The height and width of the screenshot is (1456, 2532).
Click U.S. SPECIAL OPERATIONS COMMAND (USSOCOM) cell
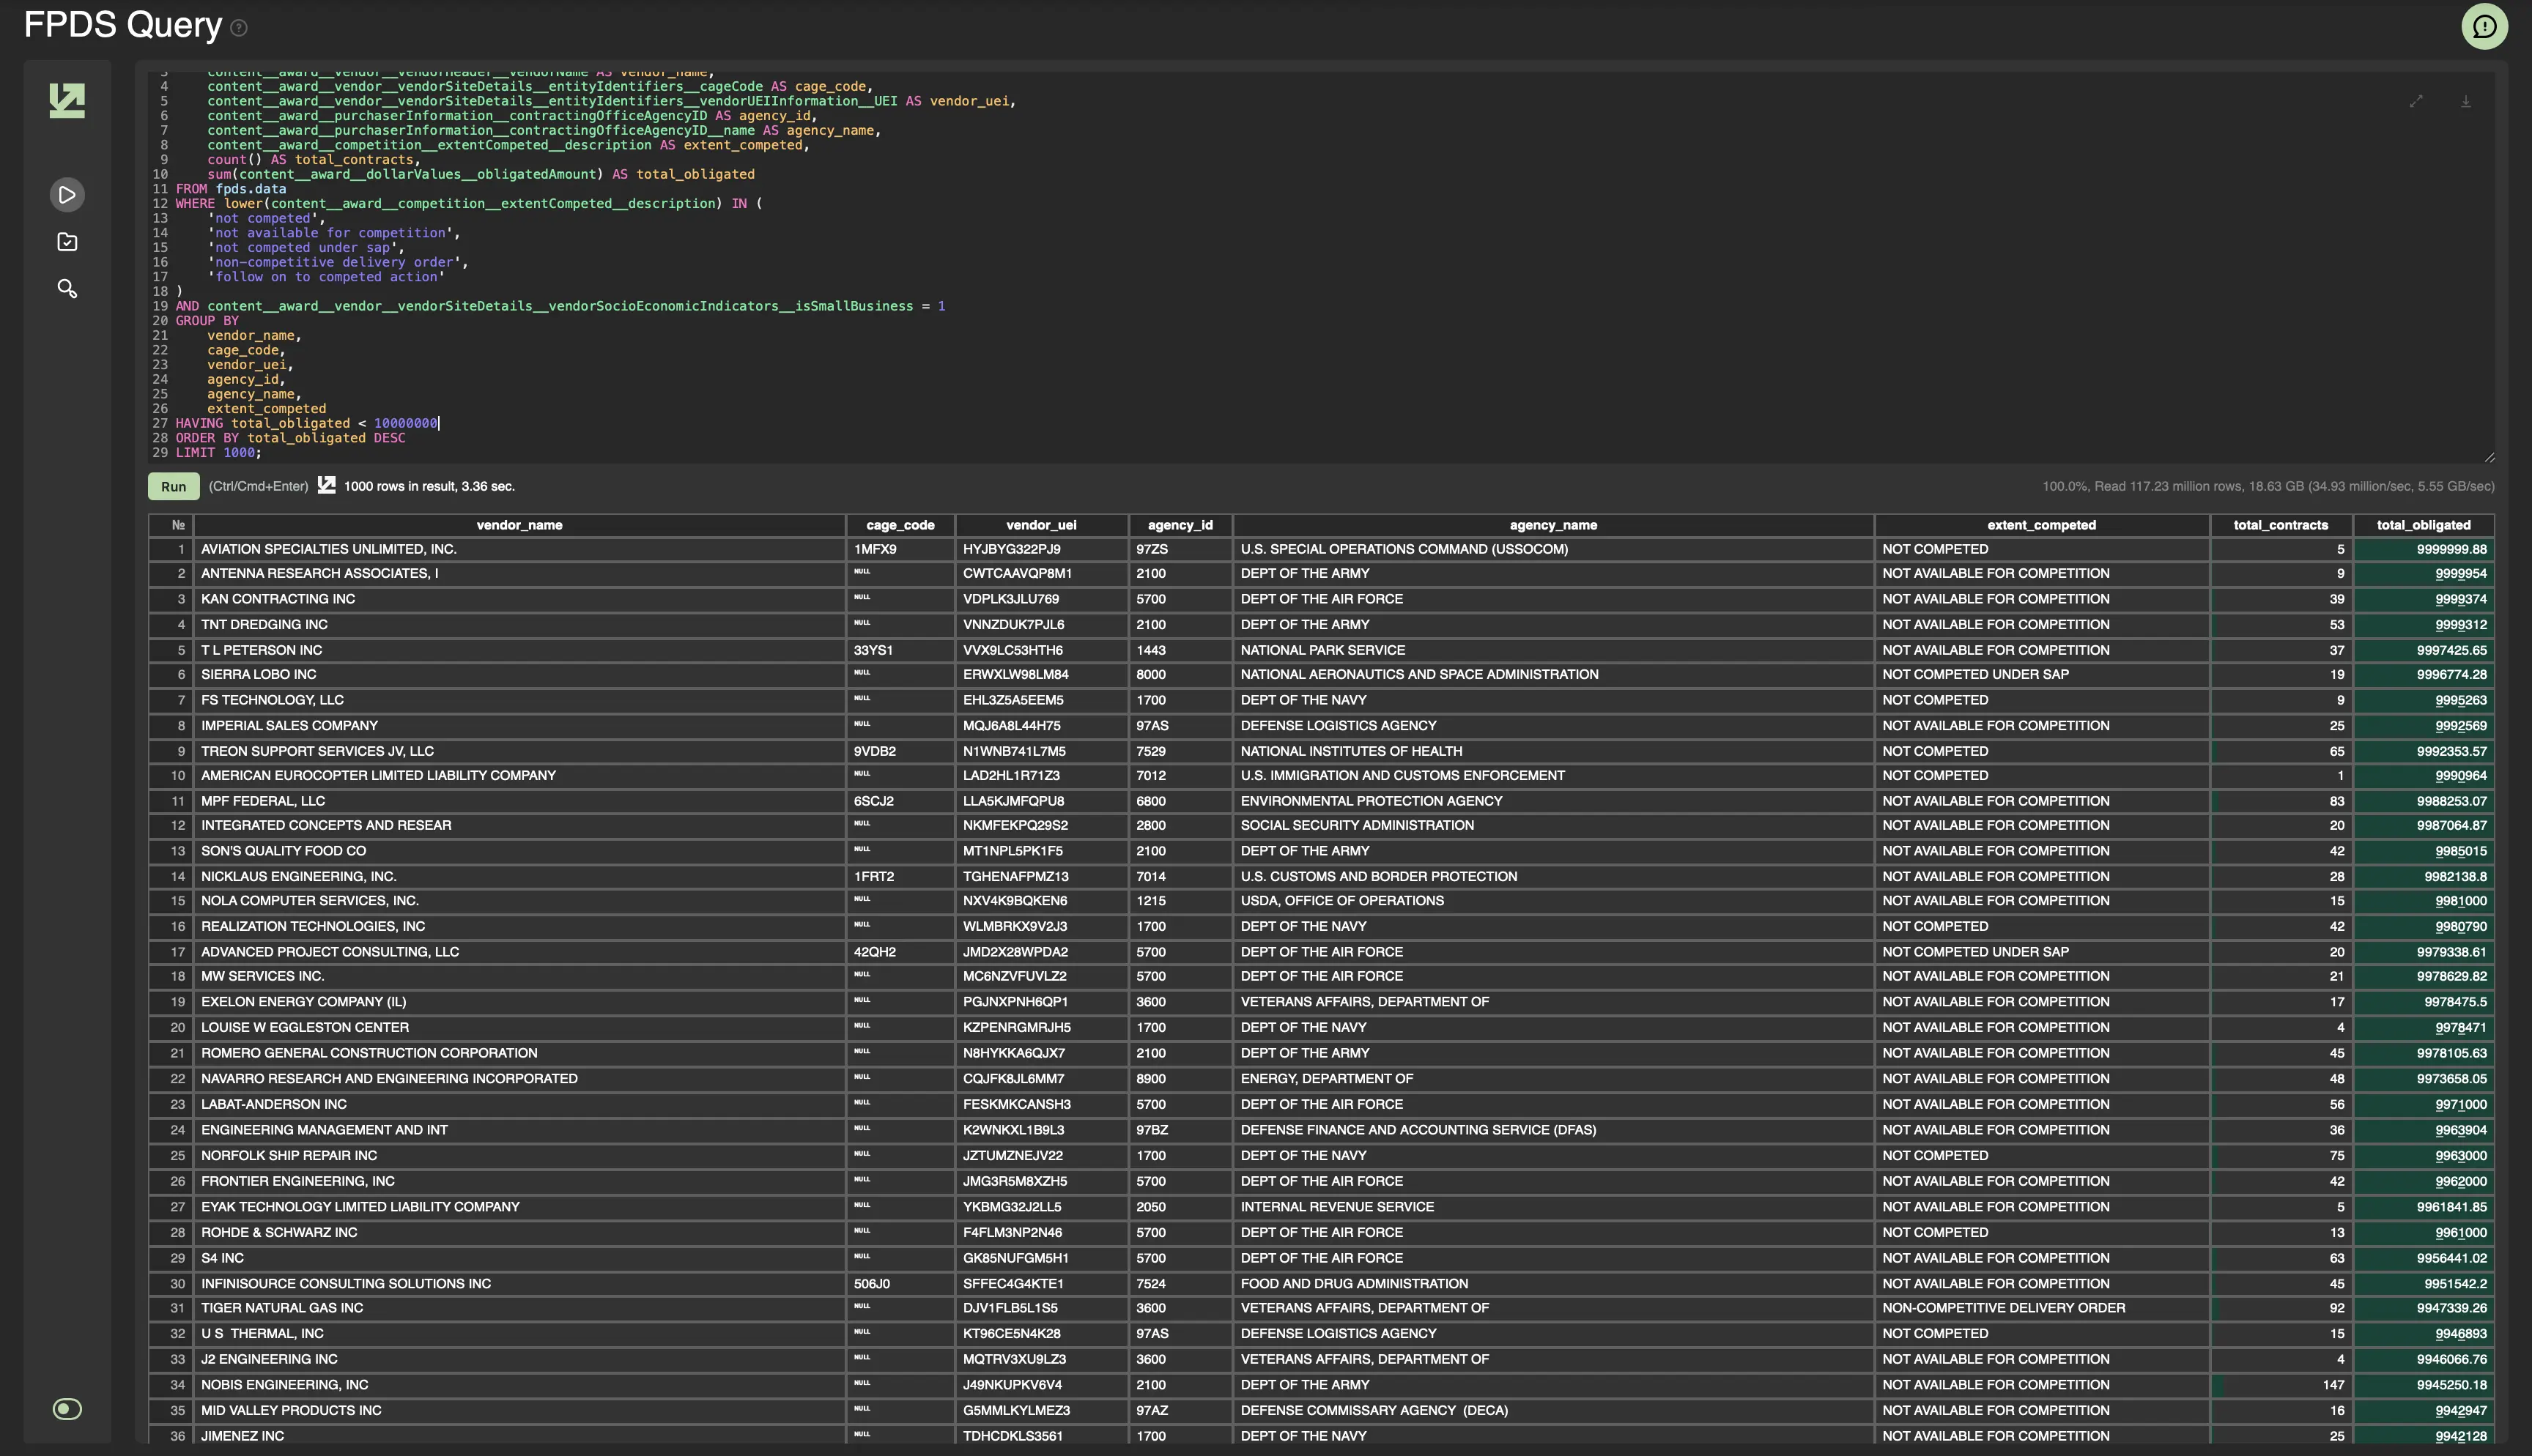tap(1553, 549)
